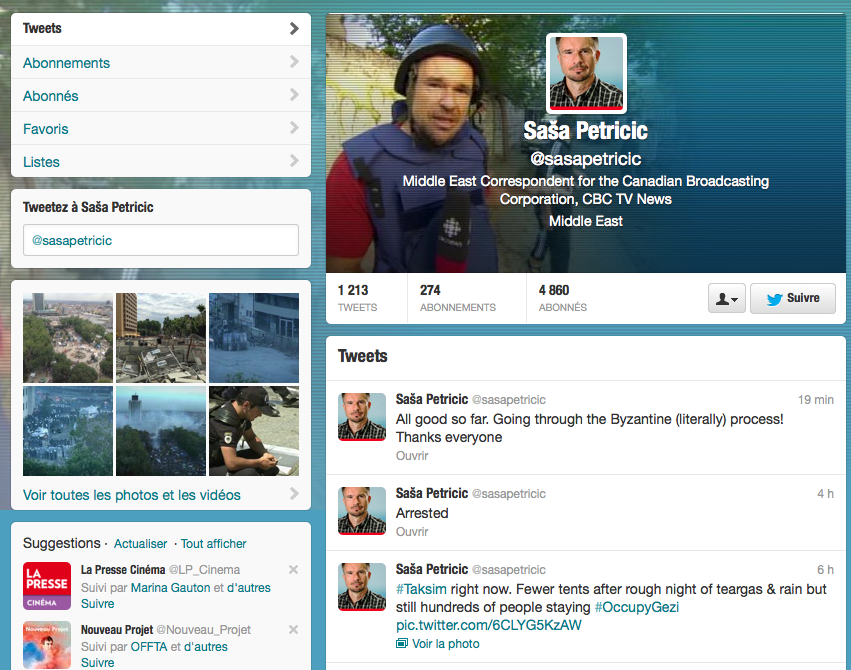The width and height of the screenshot is (851, 670).
Task: Refresh suggestions with Actualiser link
Action: [x=140, y=544]
